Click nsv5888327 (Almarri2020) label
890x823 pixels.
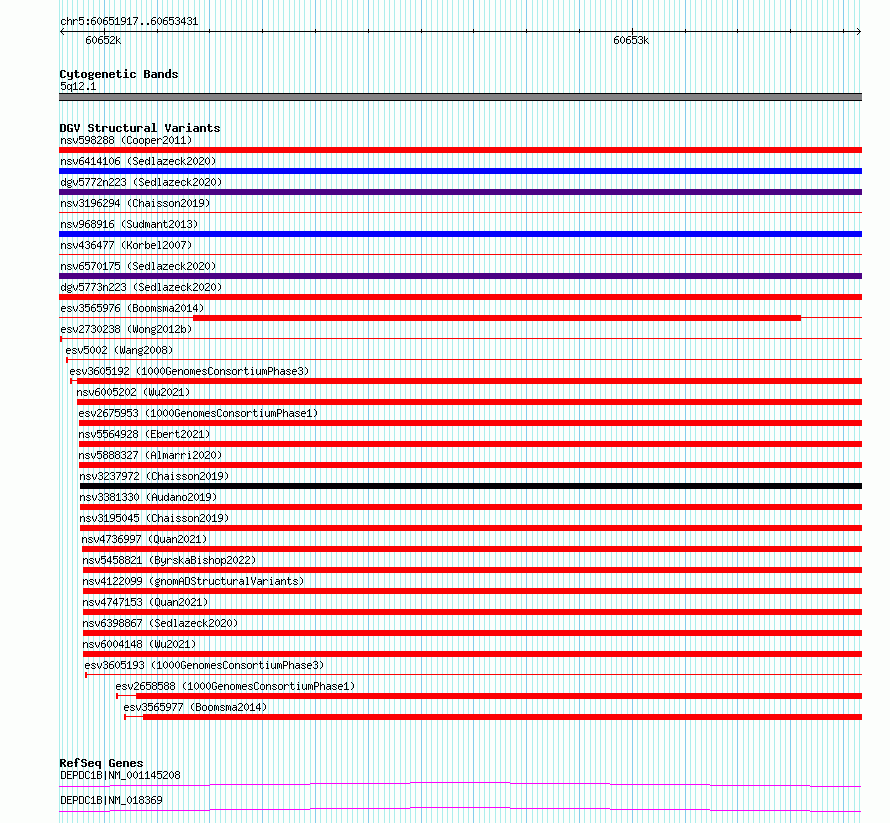click(150, 455)
